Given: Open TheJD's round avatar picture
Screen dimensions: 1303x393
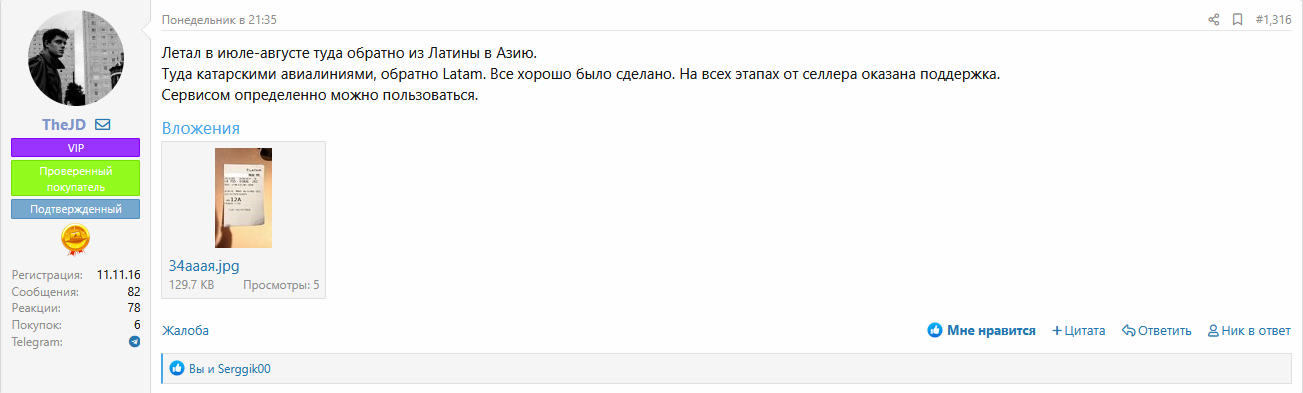Looking at the screenshot, I should pos(75,62).
